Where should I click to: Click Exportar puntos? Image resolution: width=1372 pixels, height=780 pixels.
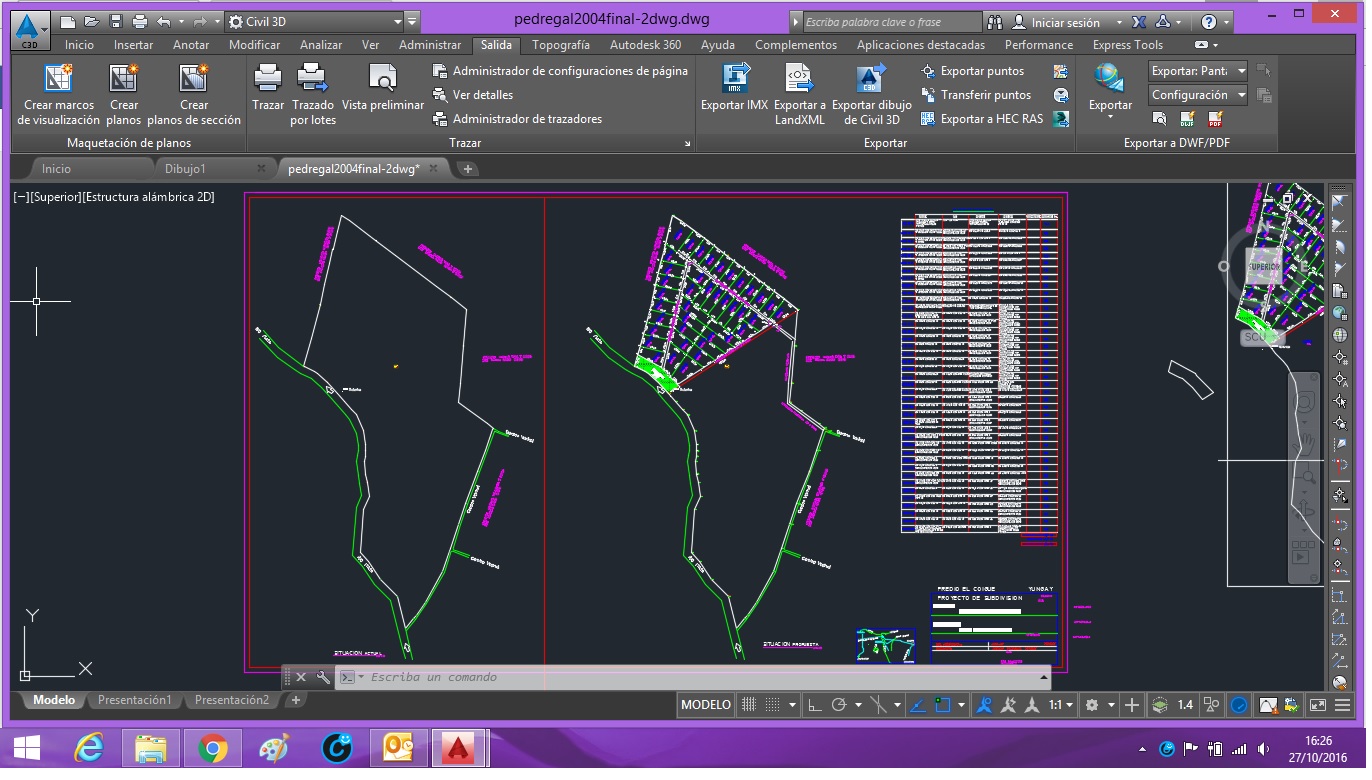pos(972,71)
